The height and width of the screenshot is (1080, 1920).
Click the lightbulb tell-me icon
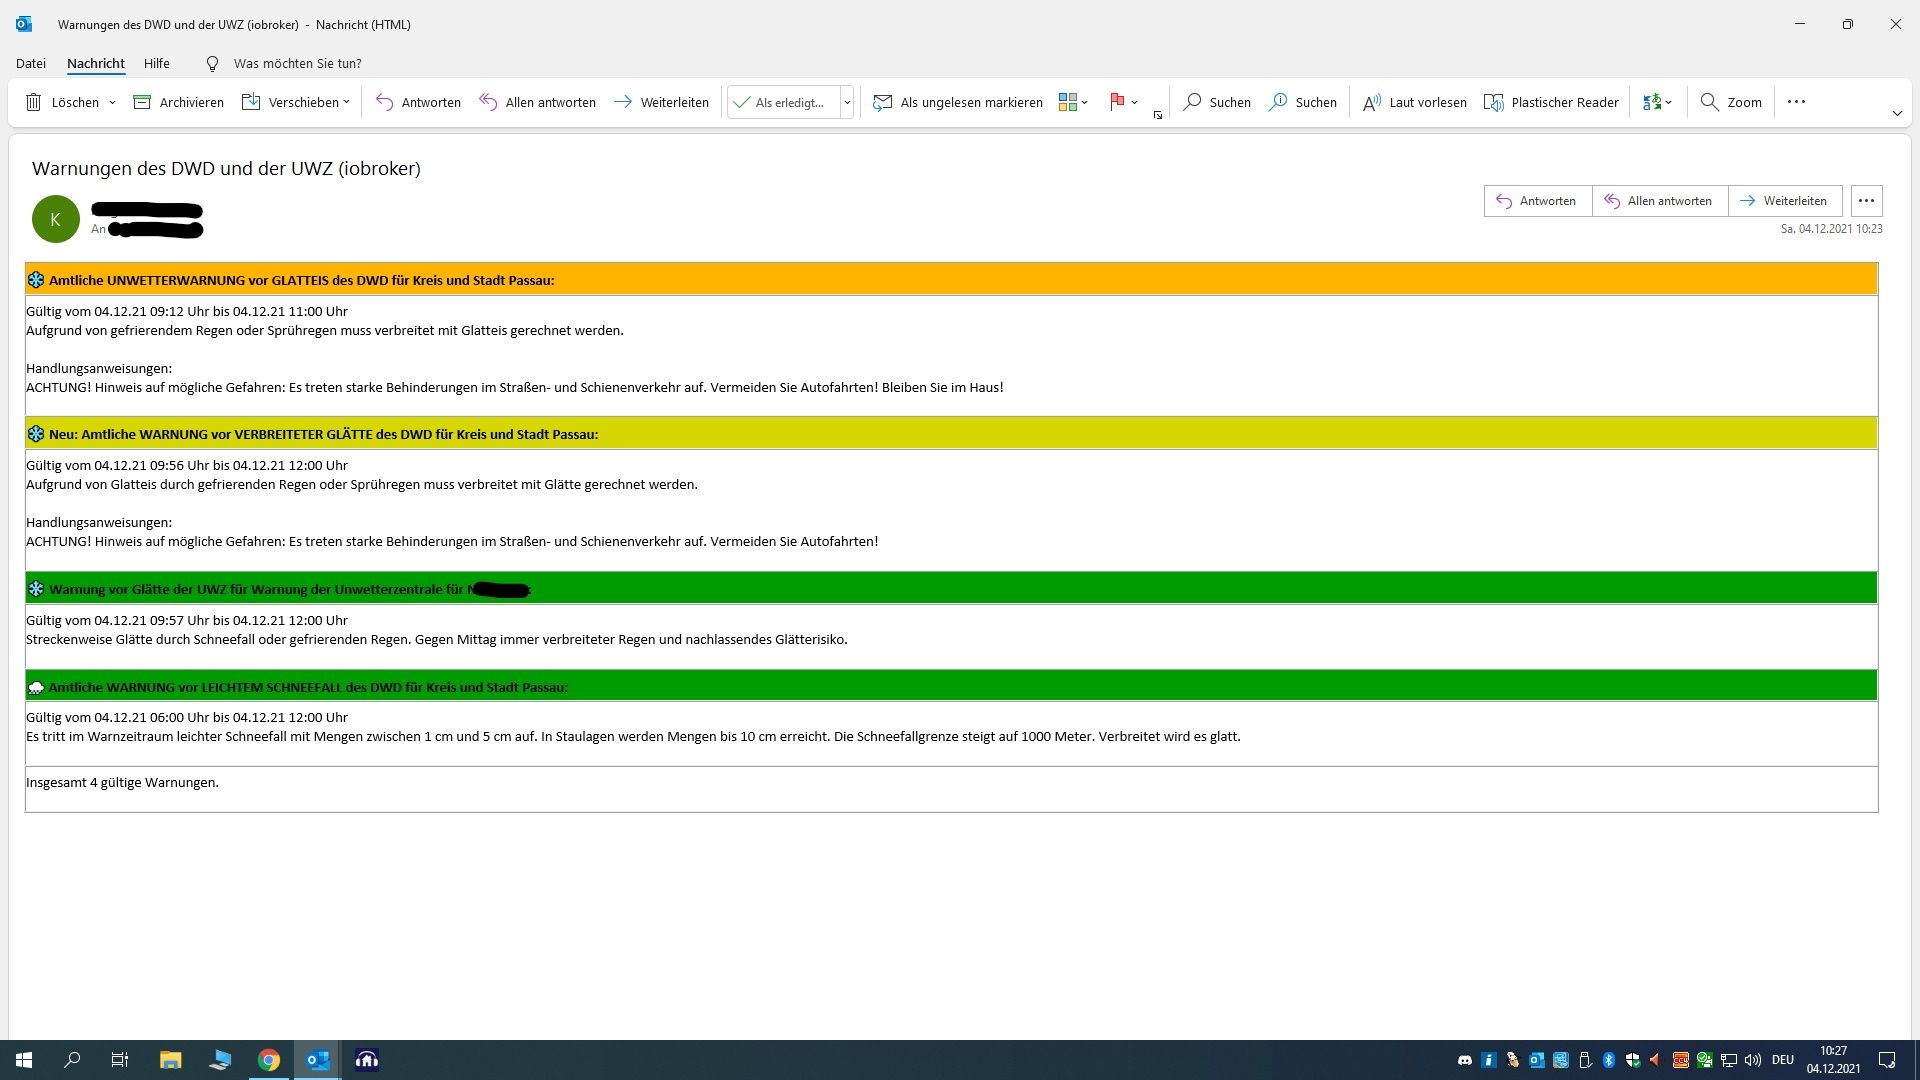212,63
